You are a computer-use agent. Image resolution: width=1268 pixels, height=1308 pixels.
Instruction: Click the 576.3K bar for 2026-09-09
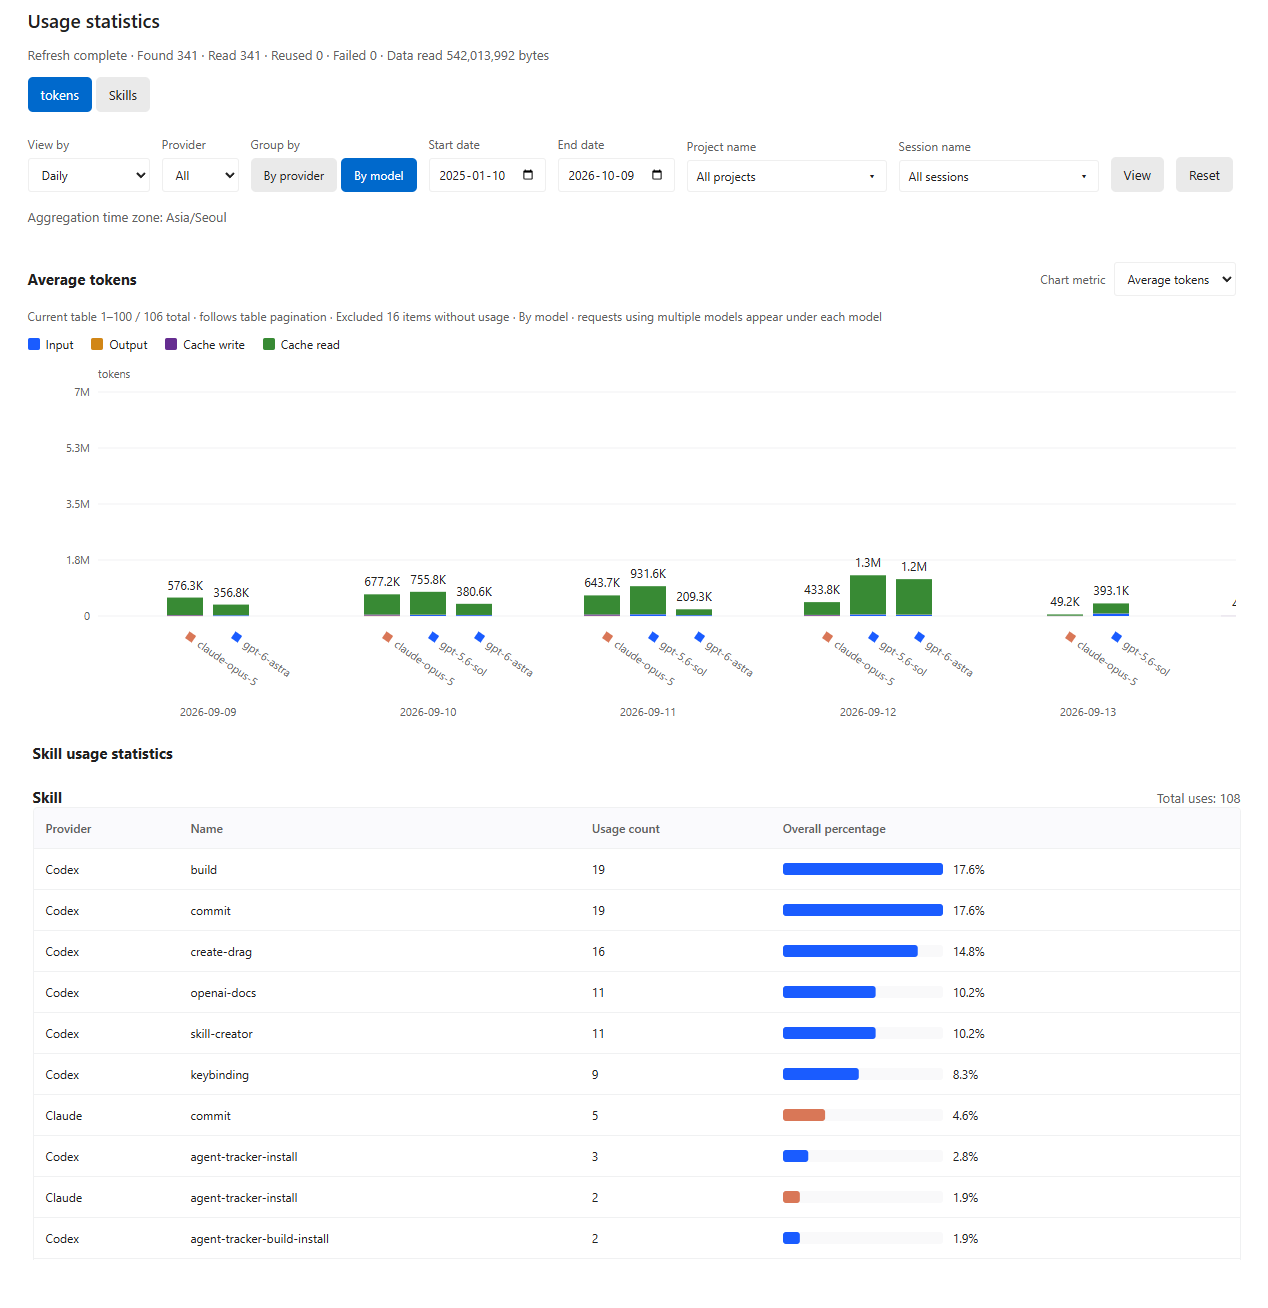click(x=185, y=607)
